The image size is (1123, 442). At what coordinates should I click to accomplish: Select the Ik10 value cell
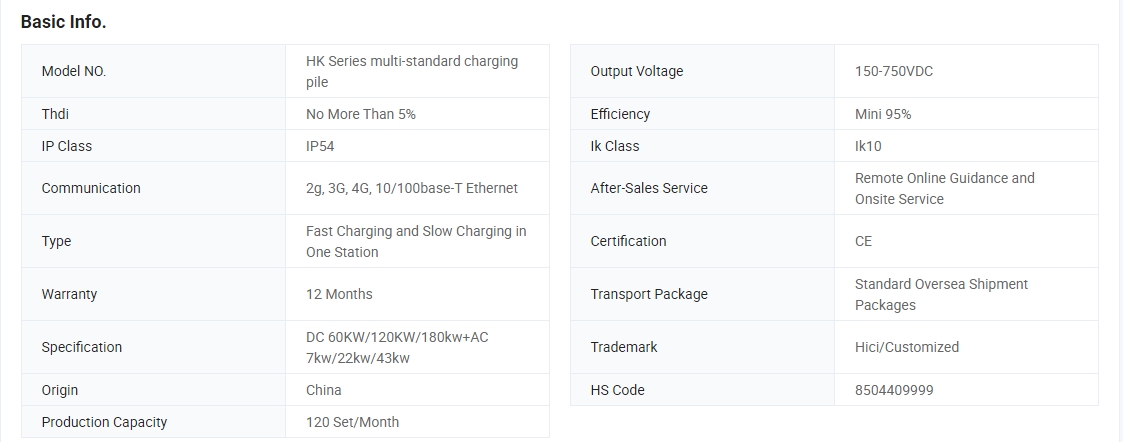click(966, 145)
